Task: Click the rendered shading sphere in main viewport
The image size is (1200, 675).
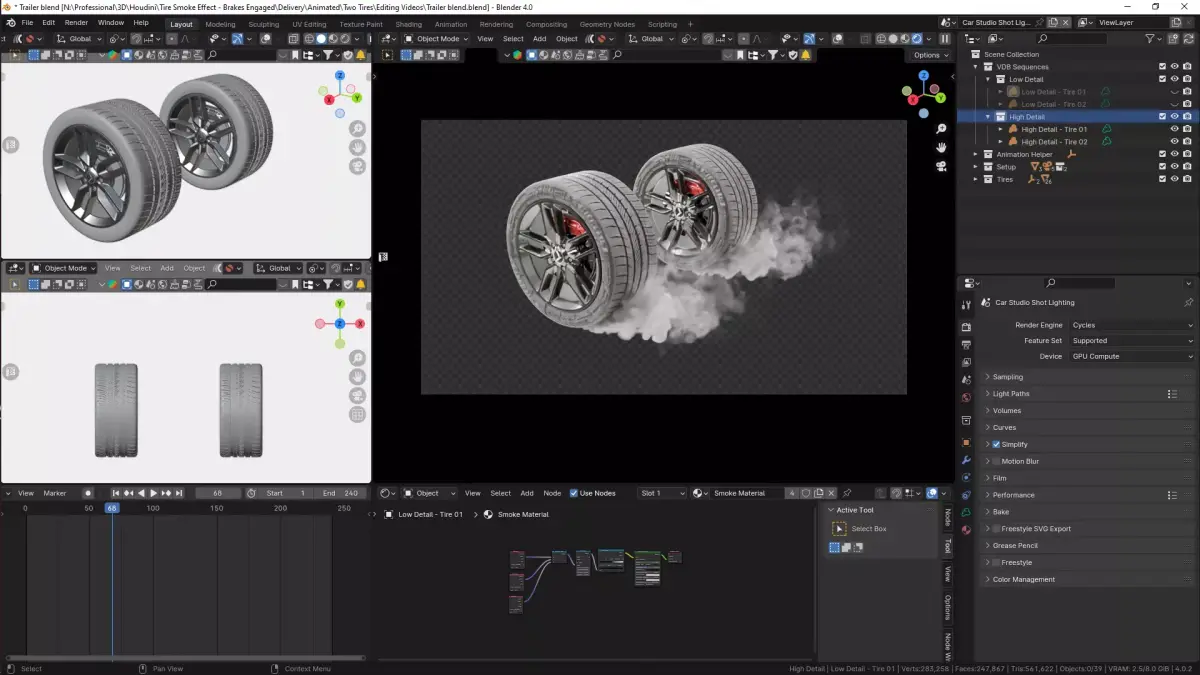Action: pos(917,39)
